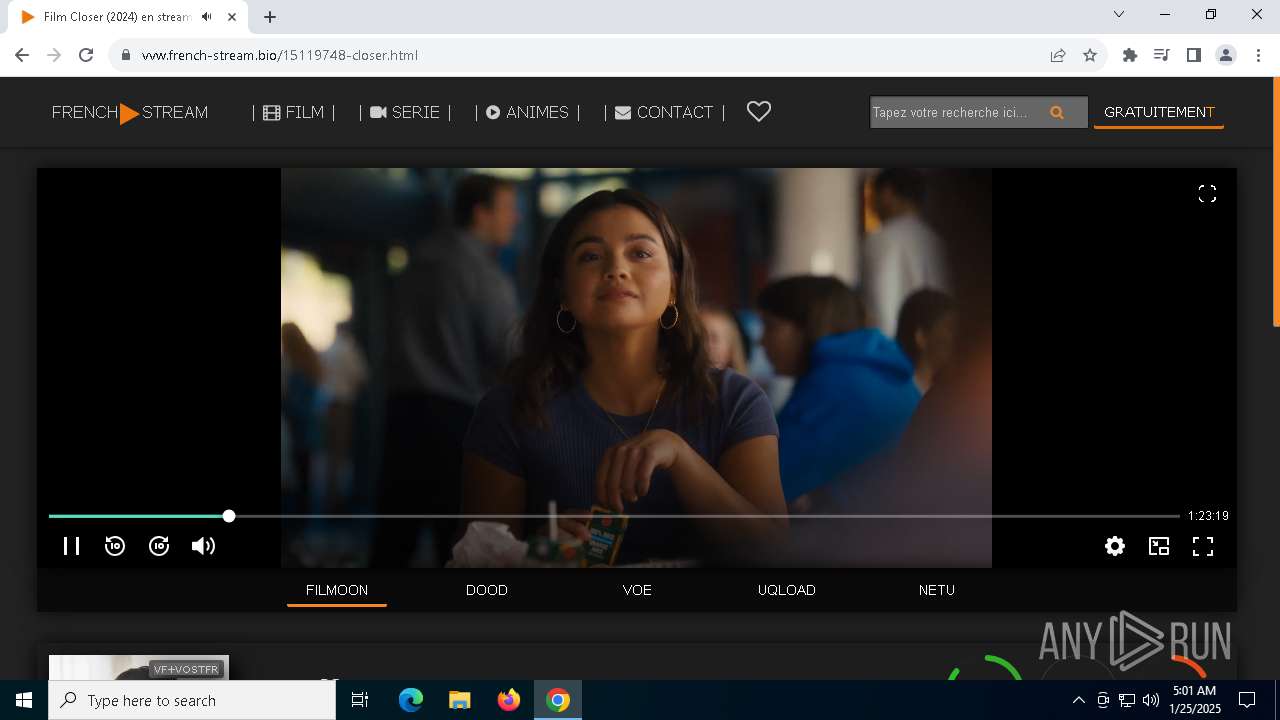Open the taskbar clock and date
Viewport: 1280px width, 720px height.
1195,700
